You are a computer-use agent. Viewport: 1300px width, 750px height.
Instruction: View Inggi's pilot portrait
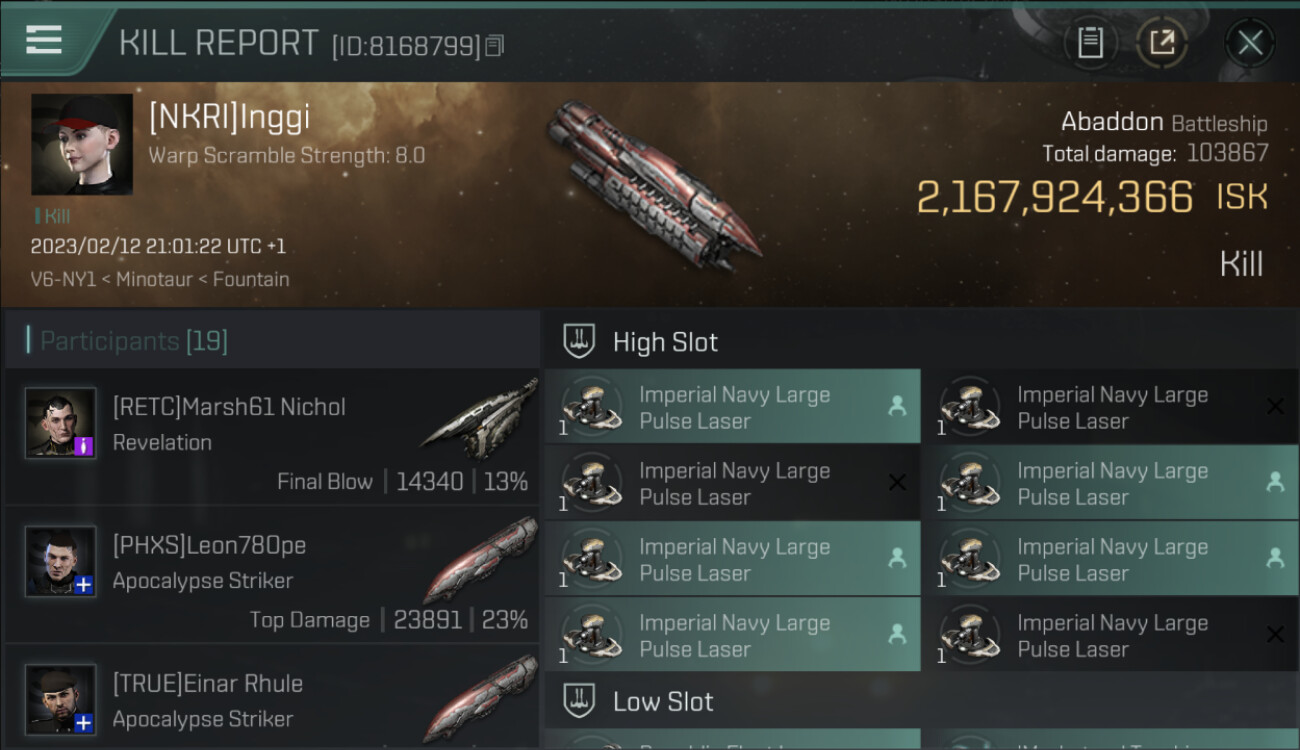point(82,144)
